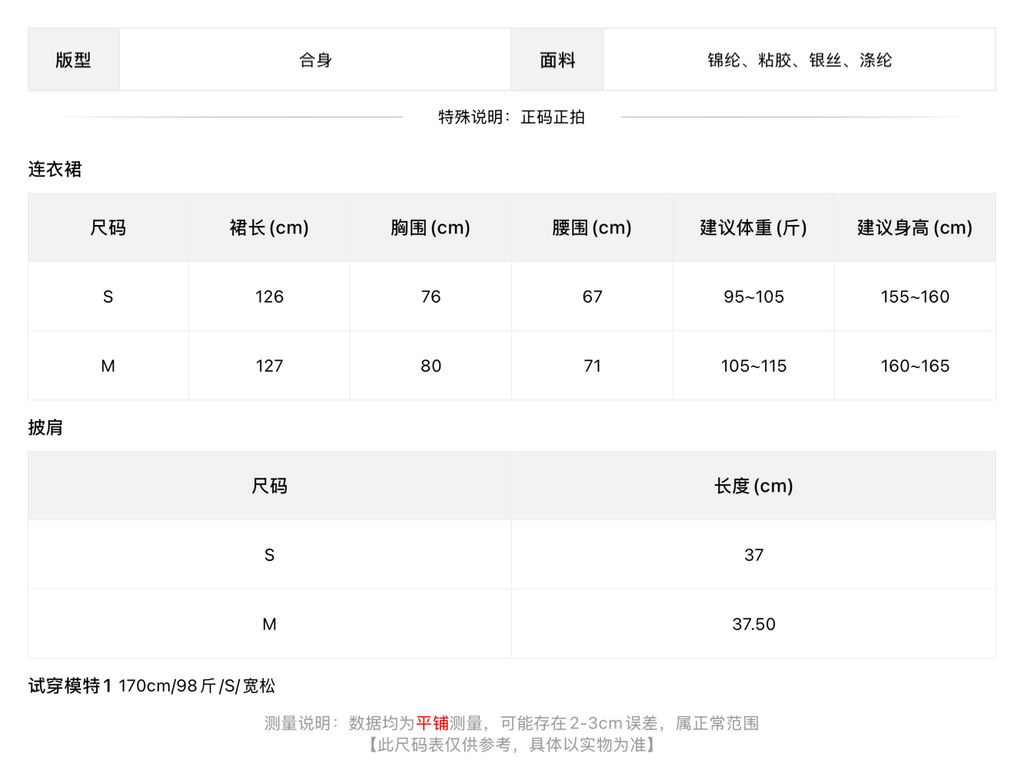Select the 合身 fit value cell

tap(315, 59)
